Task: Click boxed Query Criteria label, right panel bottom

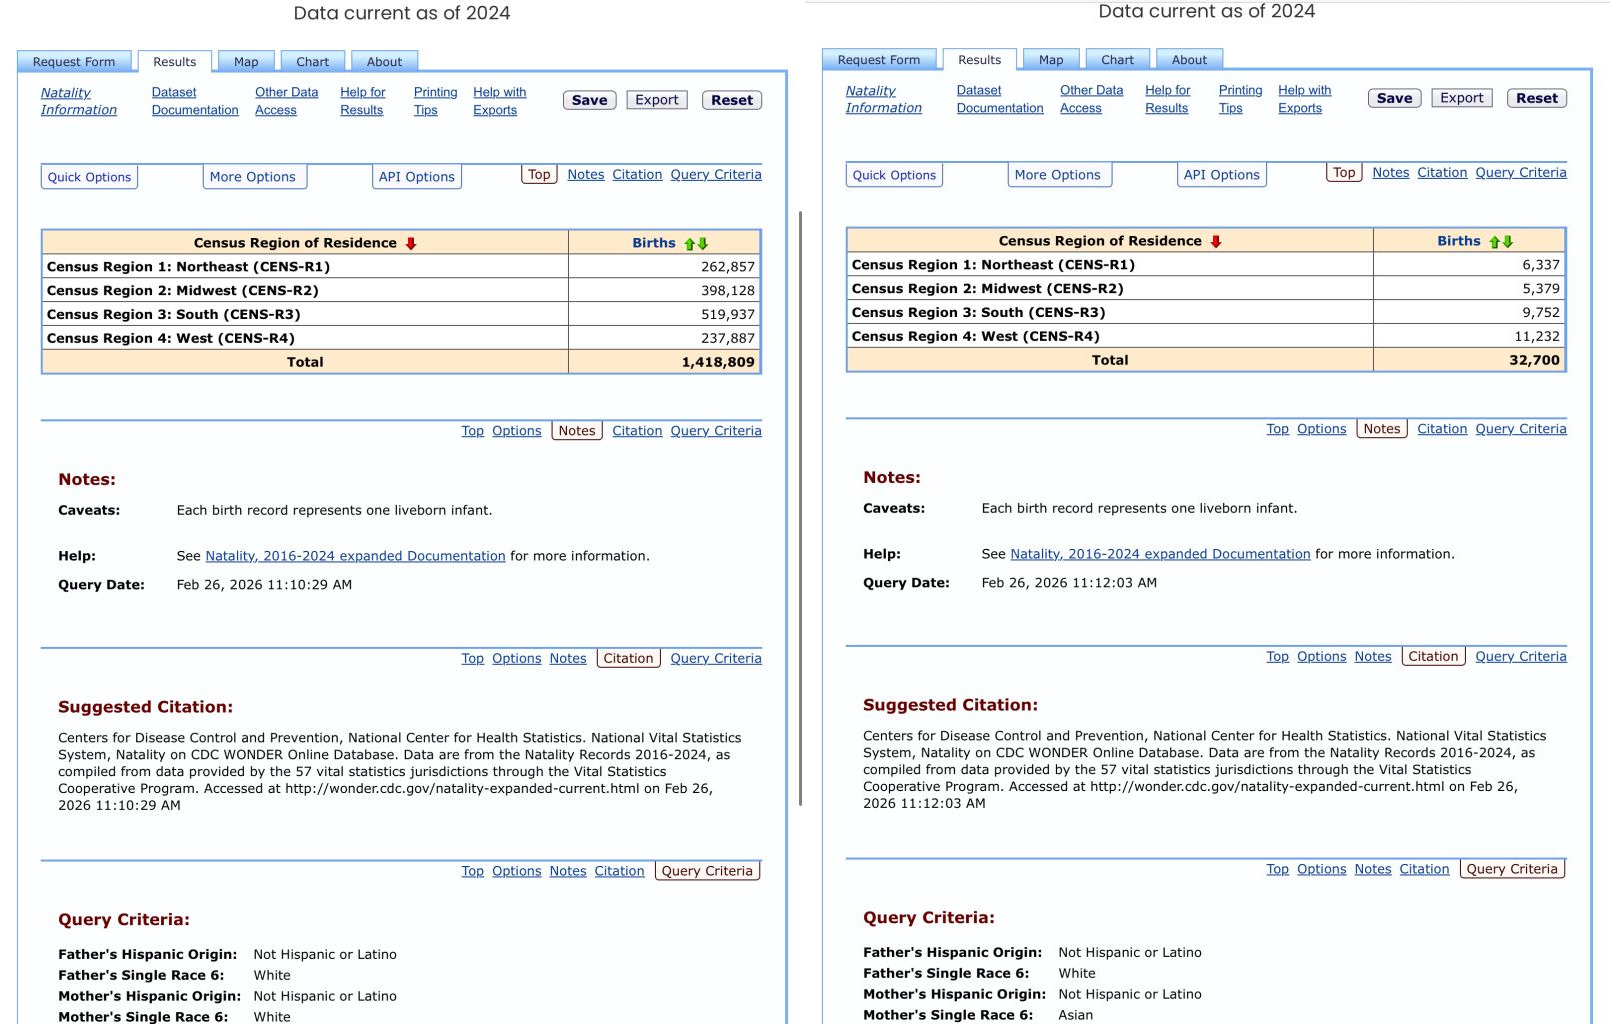Action: pos(1512,870)
